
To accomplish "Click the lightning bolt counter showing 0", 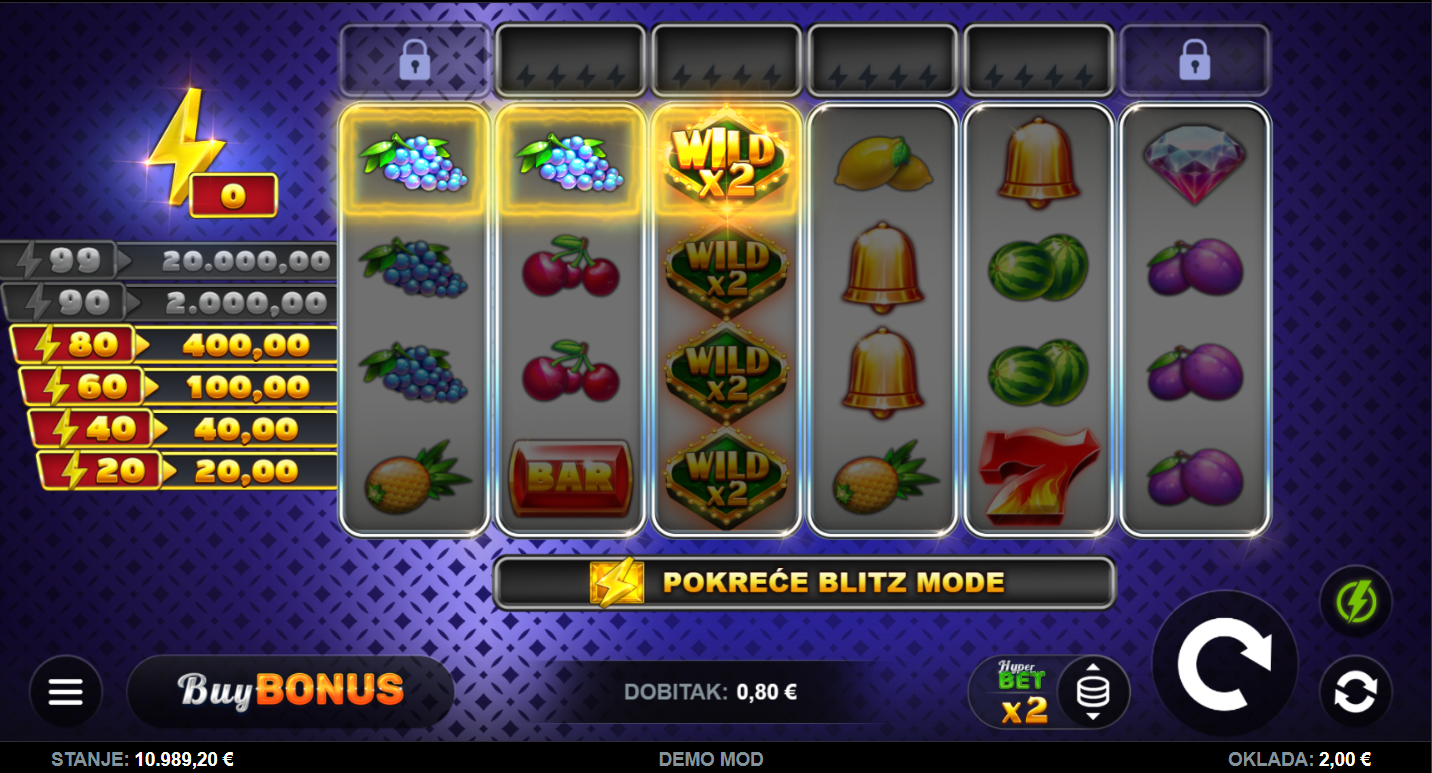I will (232, 196).
